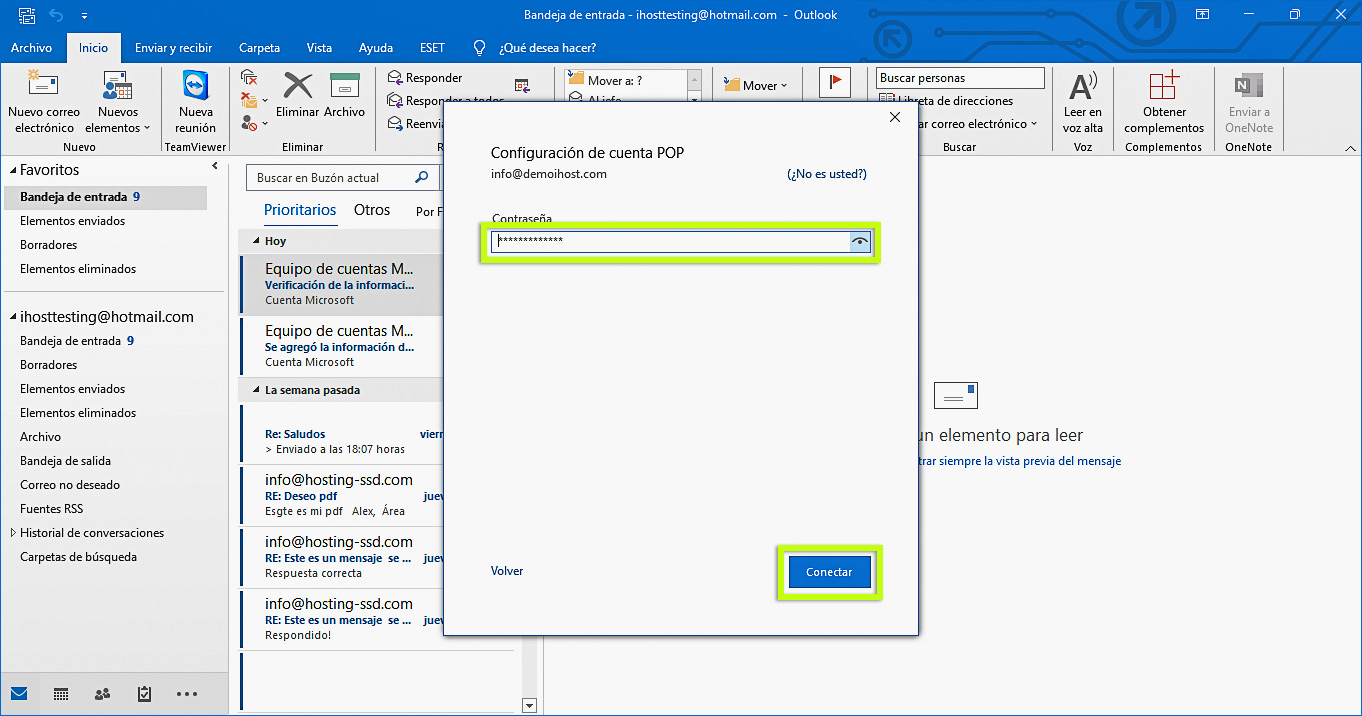This screenshot has height=716, width=1362.
Task: Click the red follow-up flag icon
Action: click(835, 83)
